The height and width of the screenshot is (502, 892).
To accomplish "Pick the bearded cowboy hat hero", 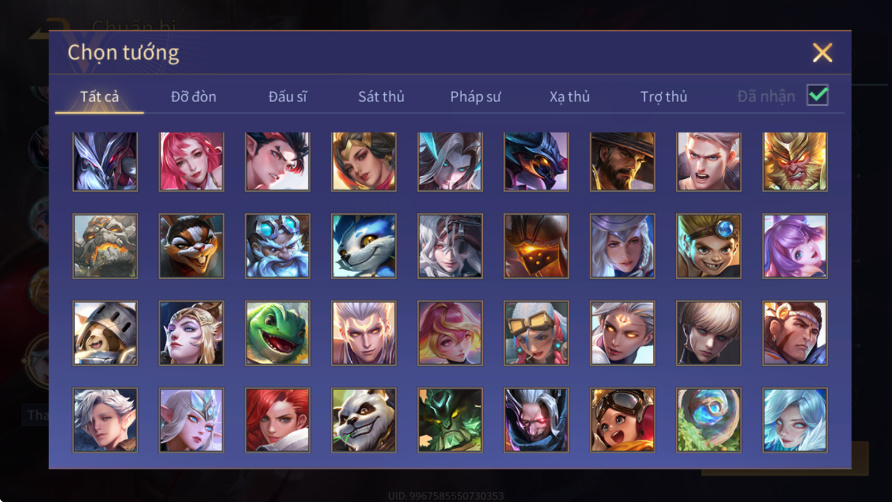I will [622, 162].
